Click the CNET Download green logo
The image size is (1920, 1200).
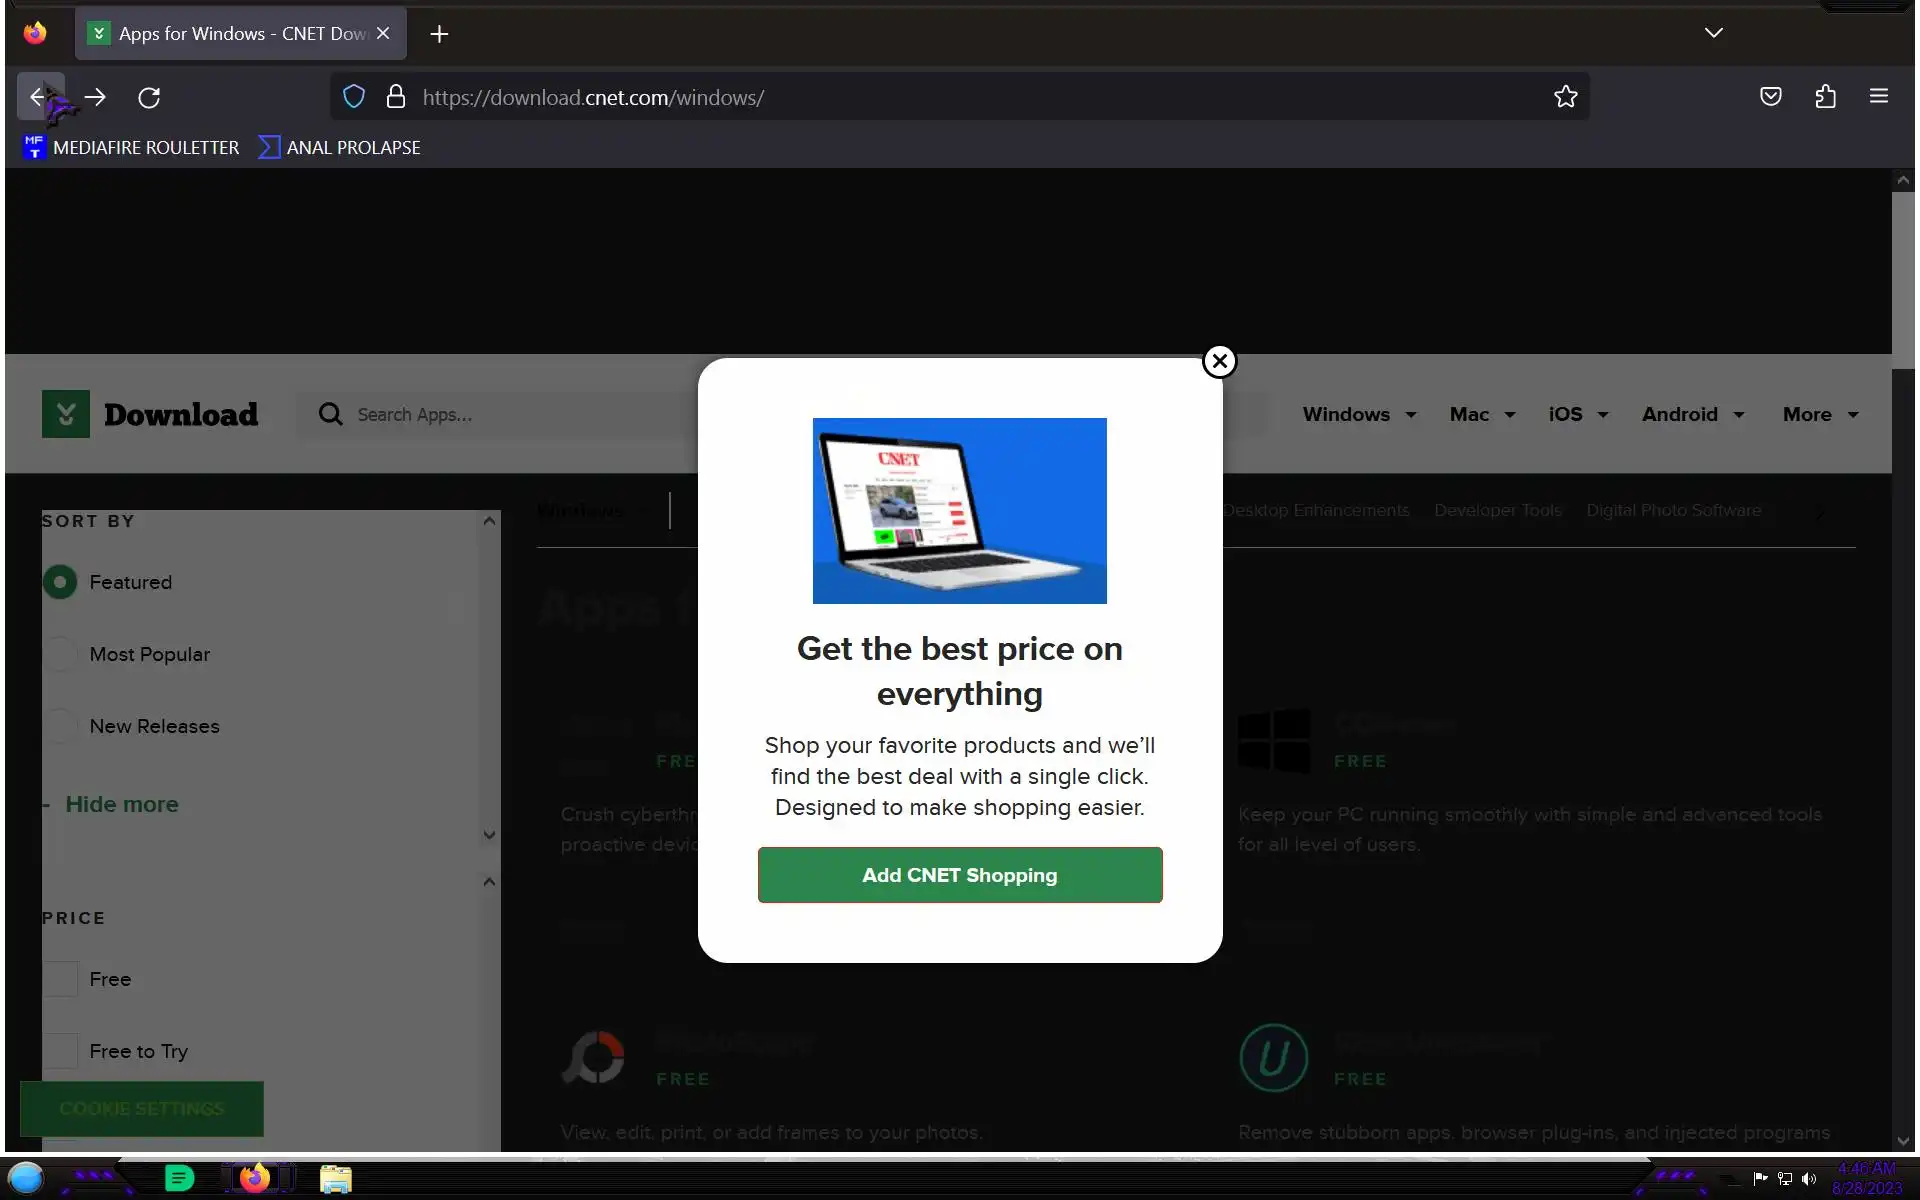click(x=66, y=414)
